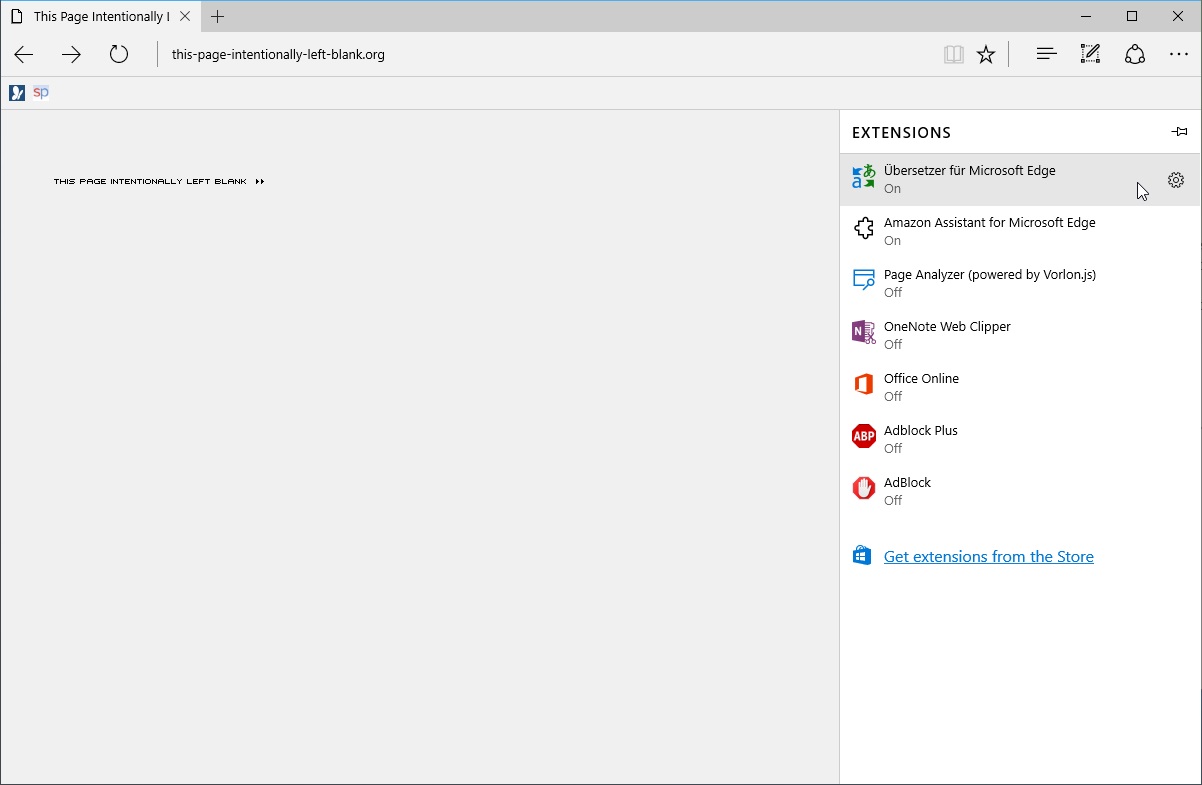The height and width of the screenshot is (785, 1202).
Task: Open the More actions ellipsis menu
Action: click(x=1179, y=55)
